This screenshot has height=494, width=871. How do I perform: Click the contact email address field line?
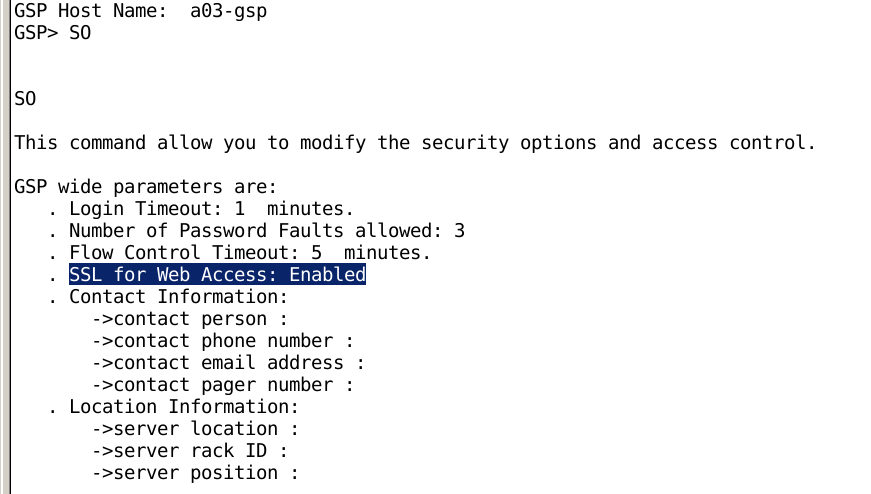pos(228,363)
